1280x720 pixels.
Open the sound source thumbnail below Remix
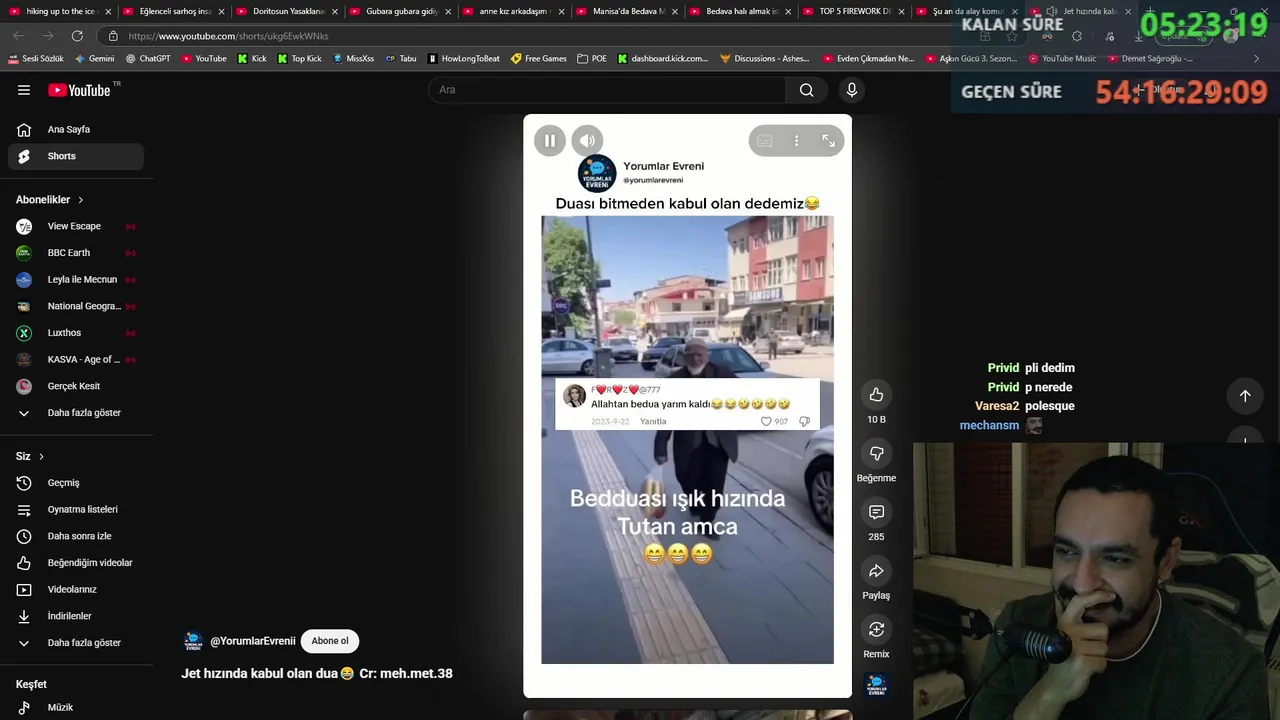(876, 685)
